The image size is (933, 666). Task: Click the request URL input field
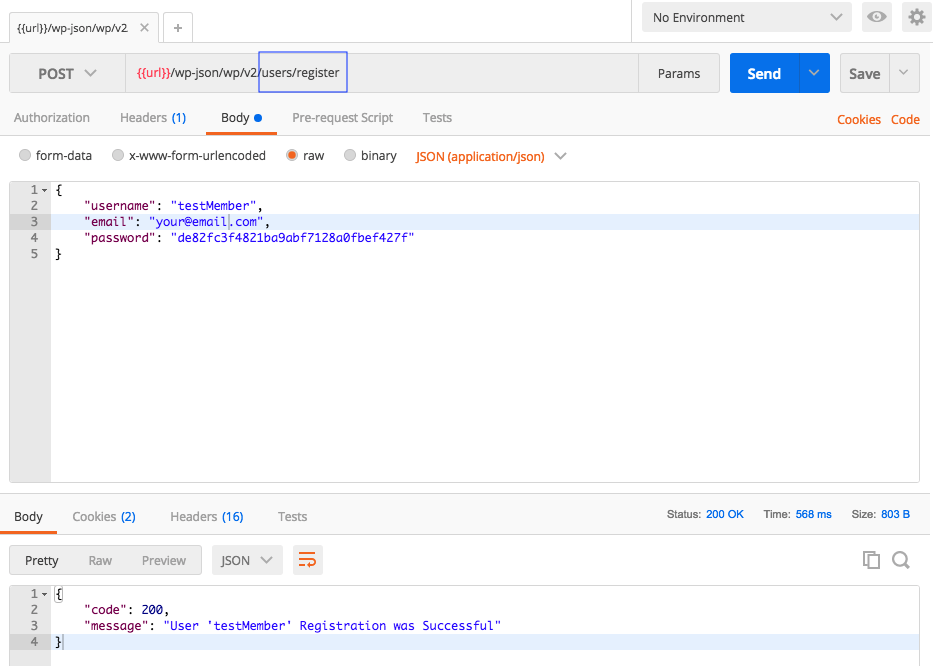[x=381, y=73]
